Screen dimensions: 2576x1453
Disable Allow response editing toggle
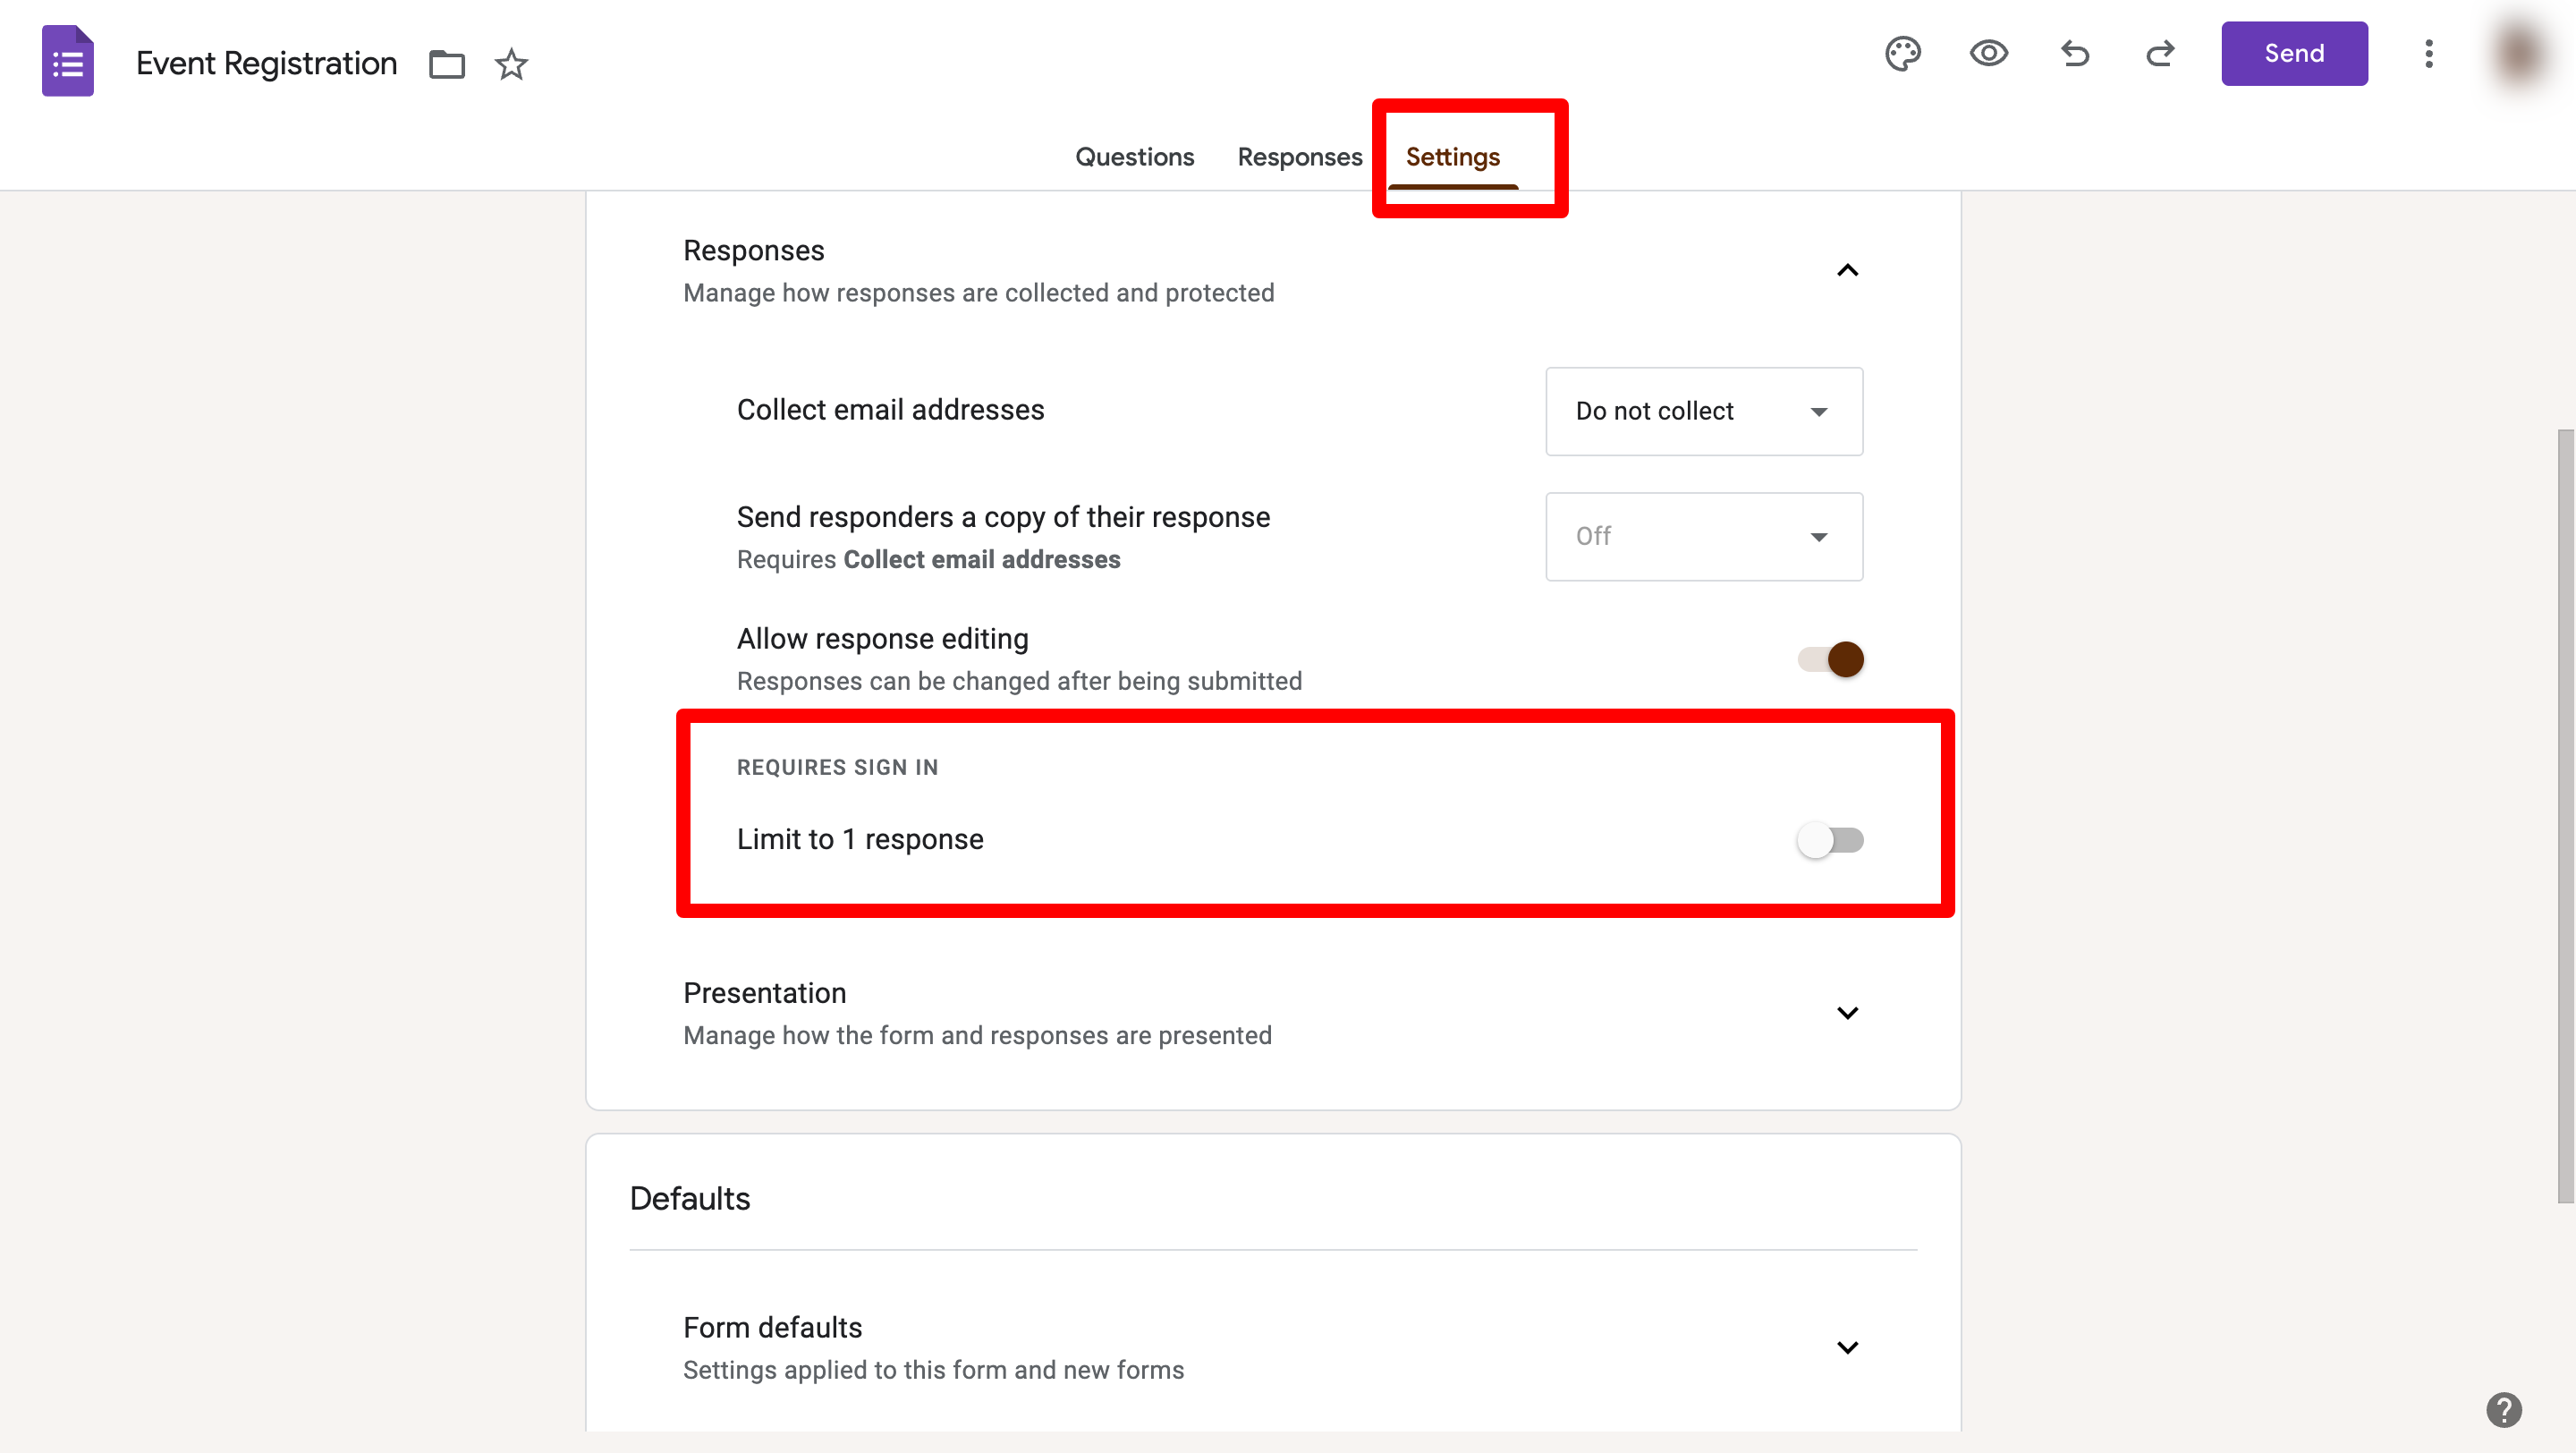[1830, 659]
